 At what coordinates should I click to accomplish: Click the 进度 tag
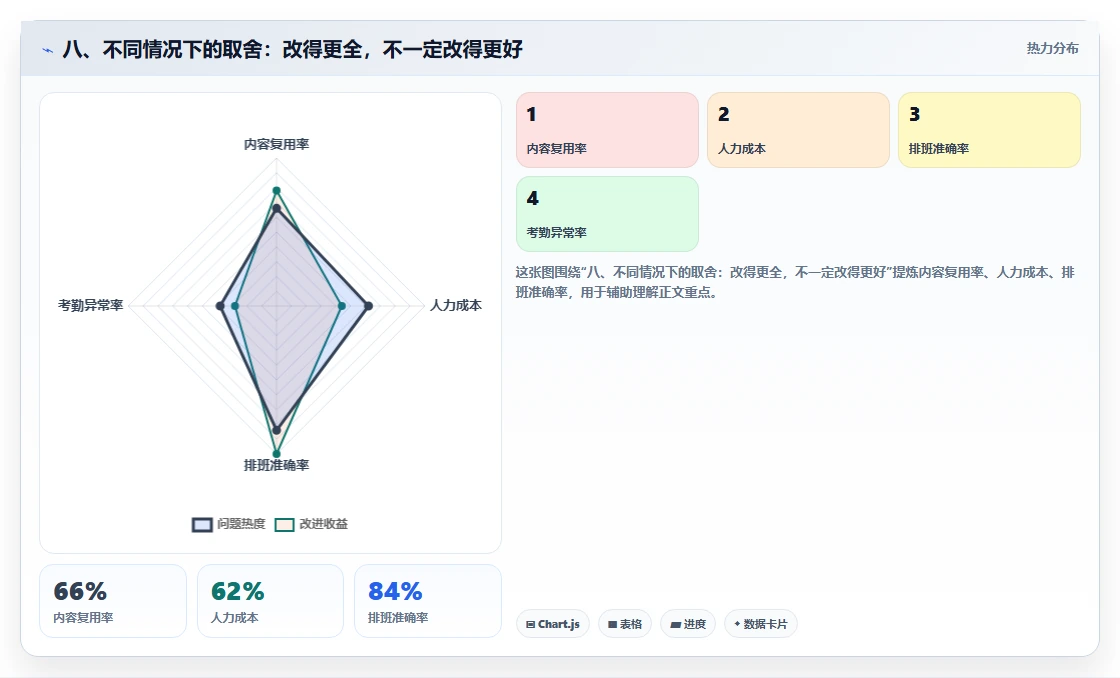tap(688, 624)
